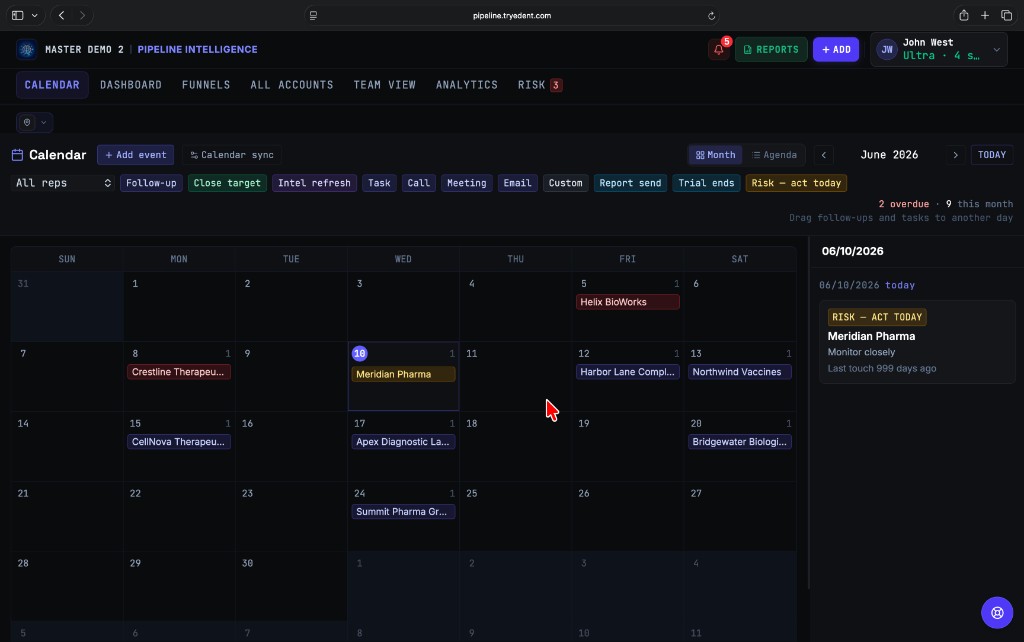Open the All Accounts tab
The width and height of the screenshot is (1024, 642).
click(292, 85)
